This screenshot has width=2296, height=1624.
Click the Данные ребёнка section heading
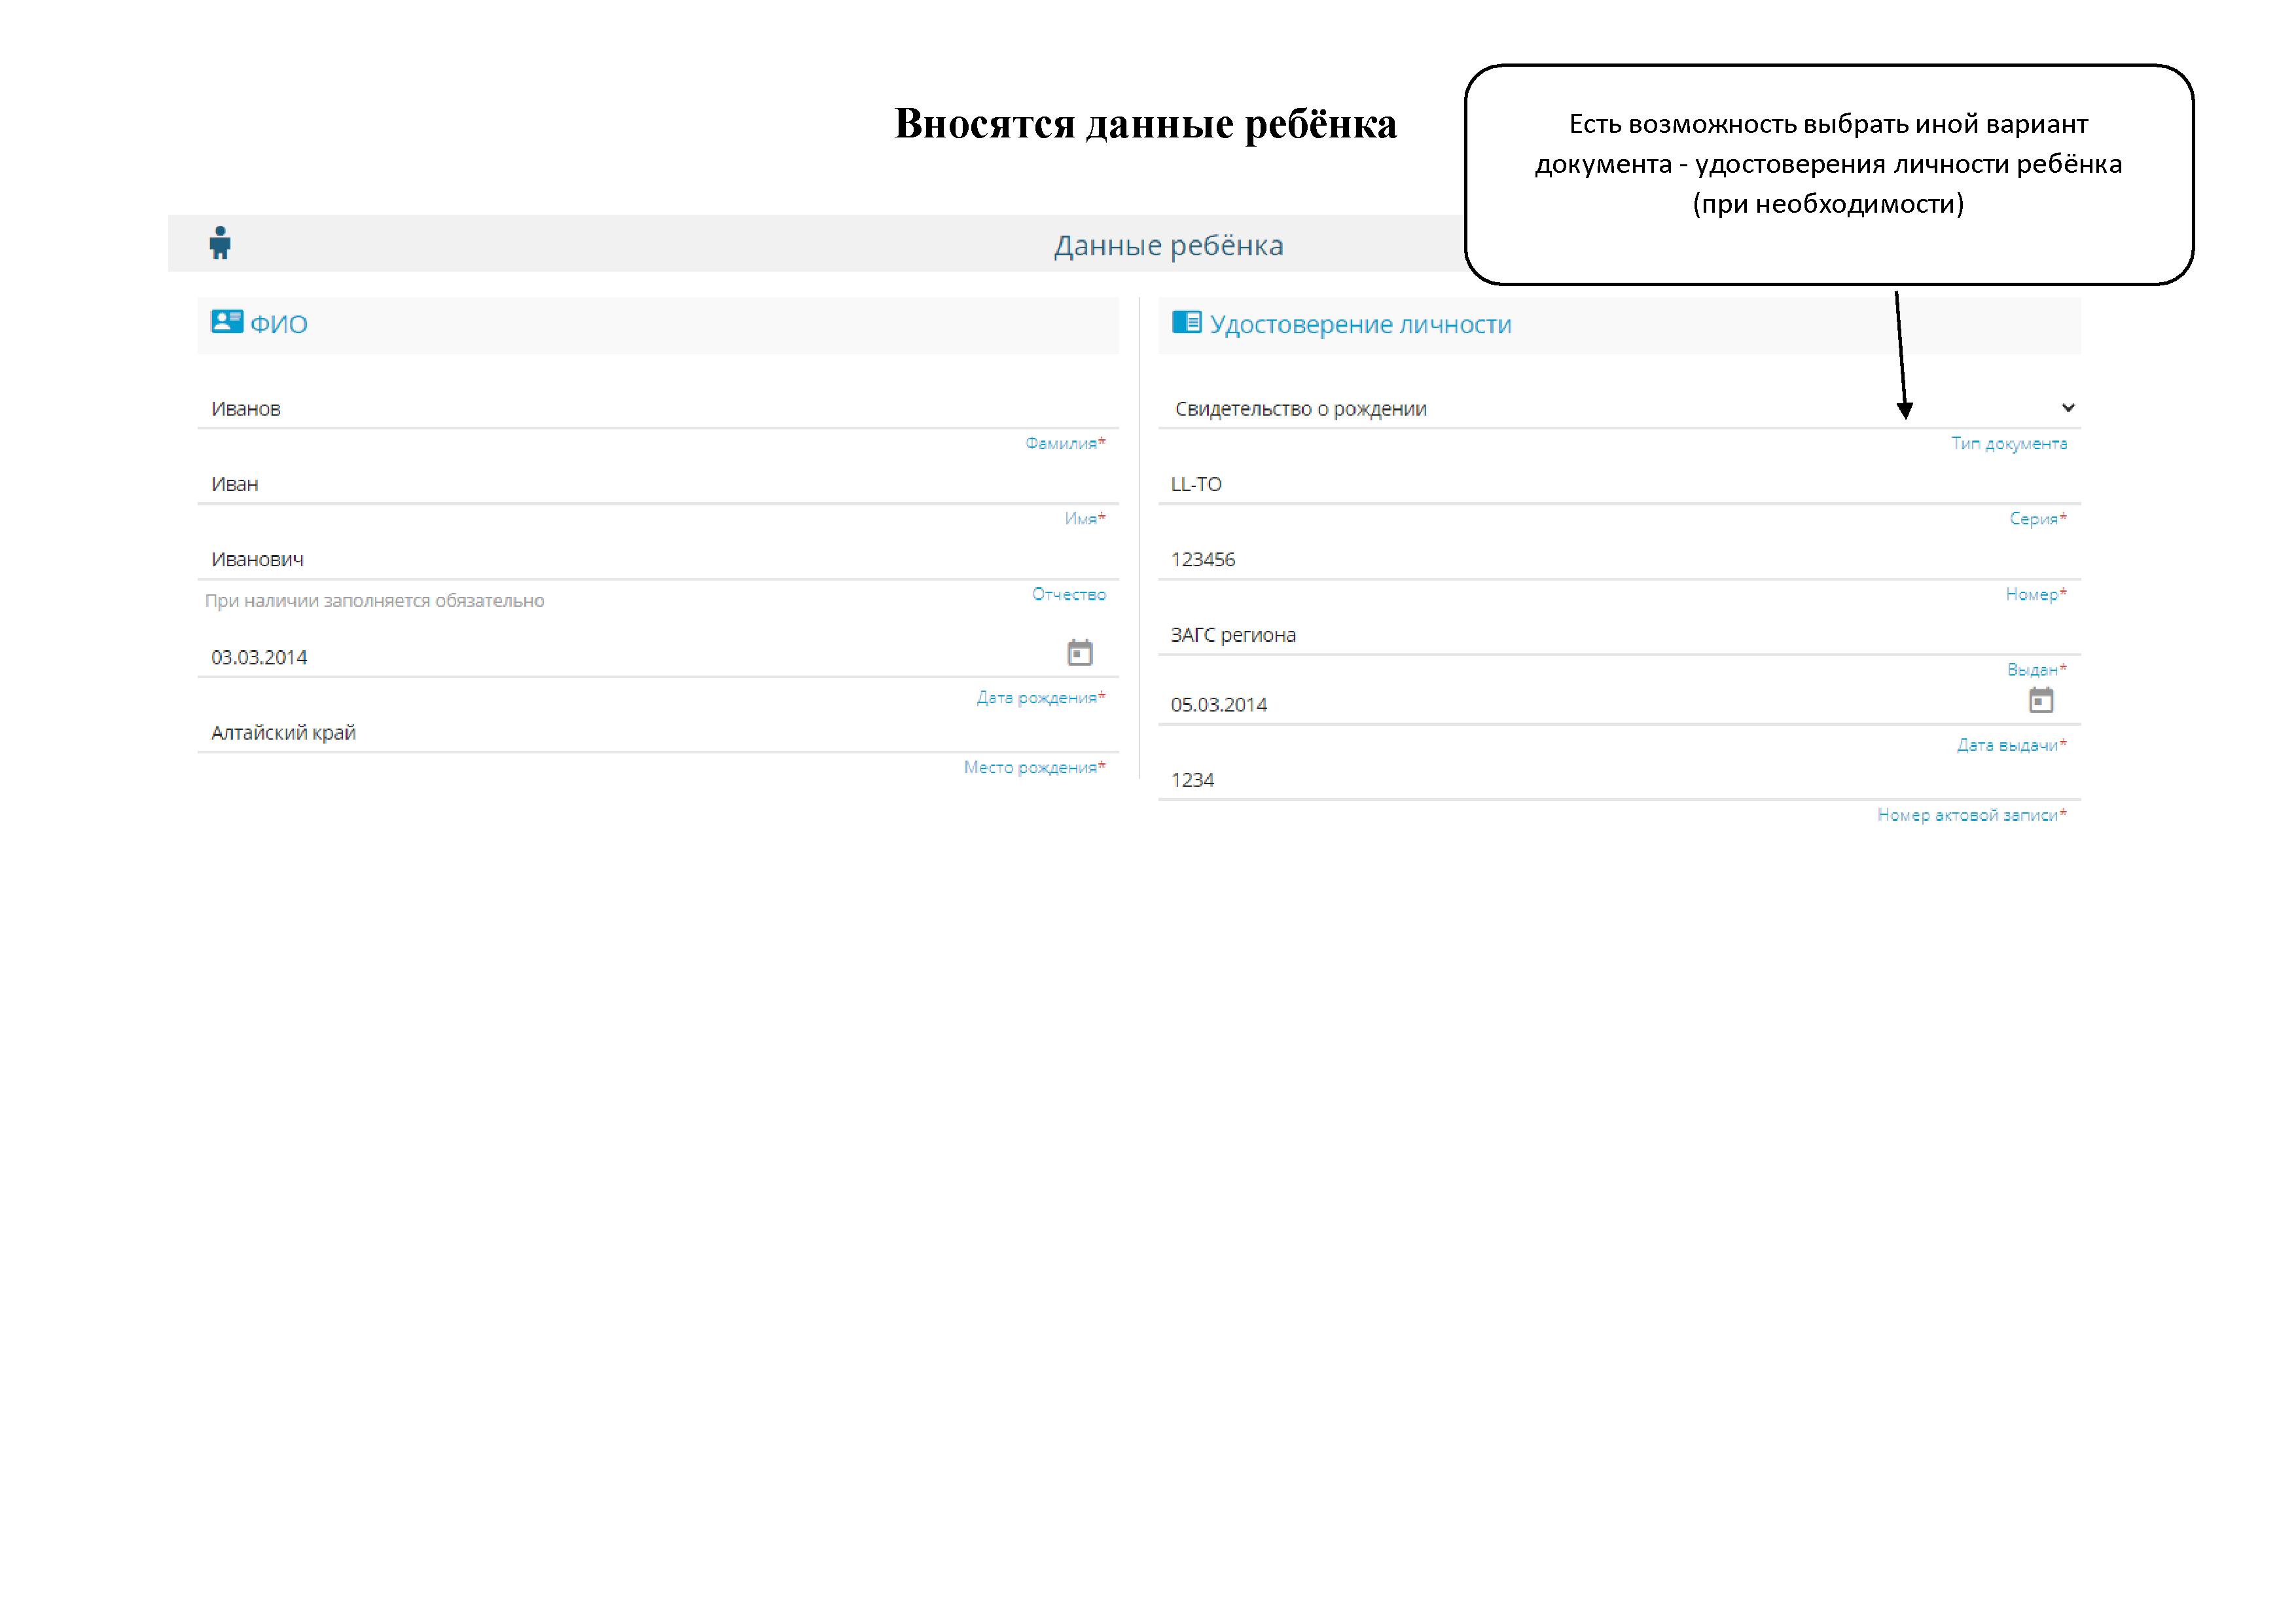pos(1168,246)
